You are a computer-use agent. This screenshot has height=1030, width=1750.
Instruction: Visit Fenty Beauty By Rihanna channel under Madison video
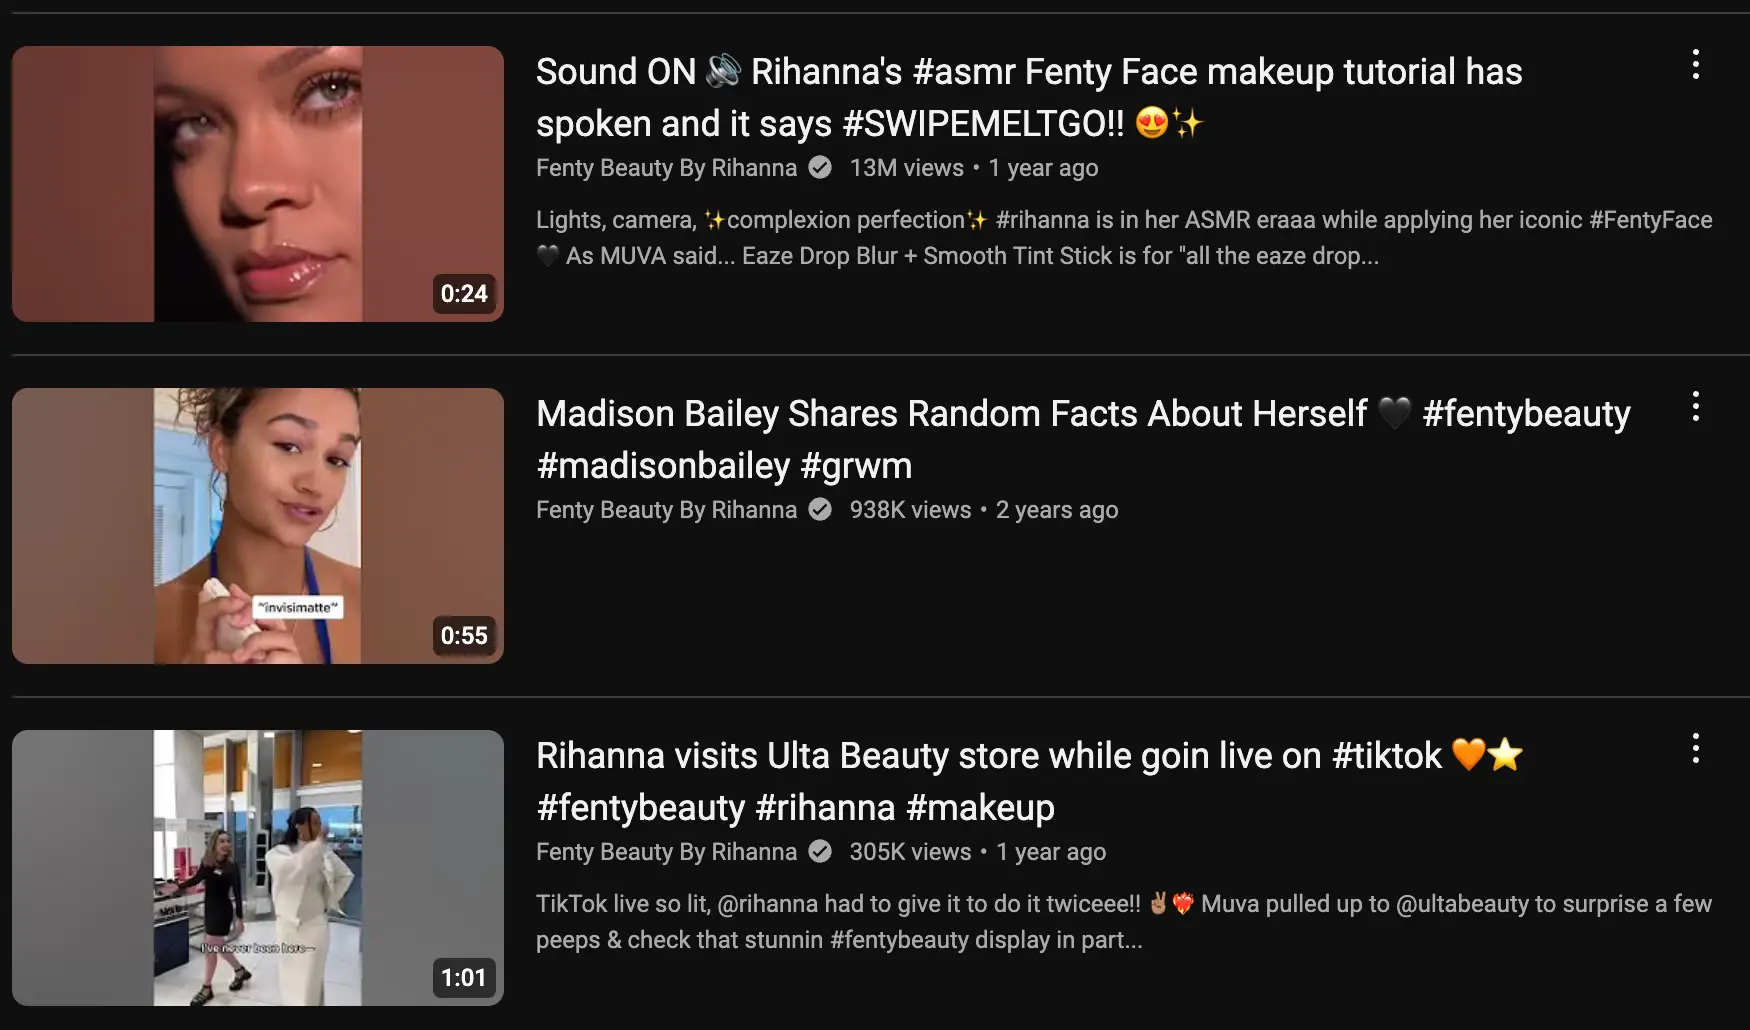coord(666,510)
